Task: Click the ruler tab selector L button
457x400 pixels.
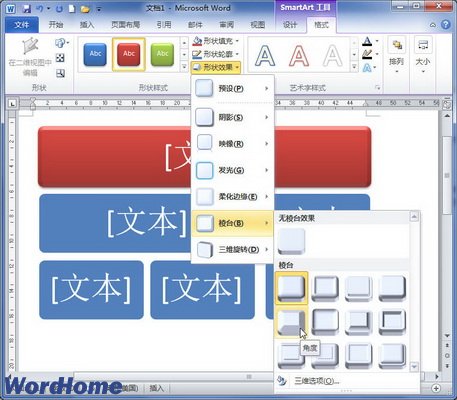Action: (12, 104)
